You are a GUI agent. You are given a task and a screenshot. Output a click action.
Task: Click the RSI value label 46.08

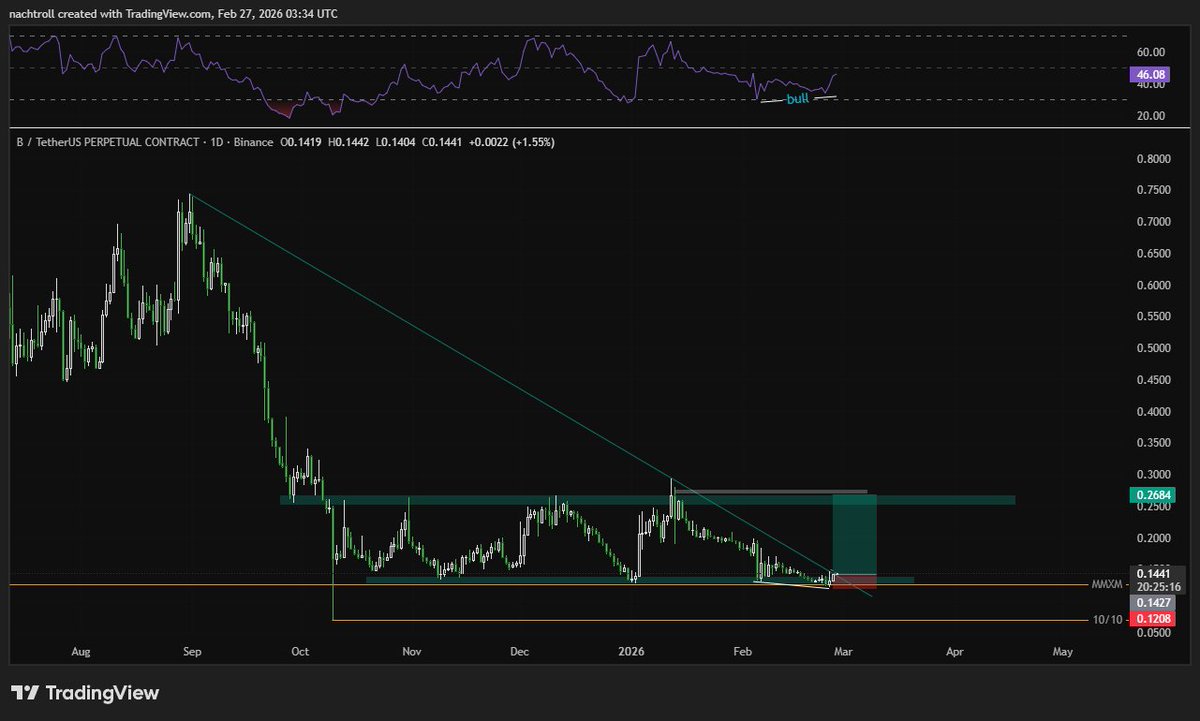pos(1148,75)
